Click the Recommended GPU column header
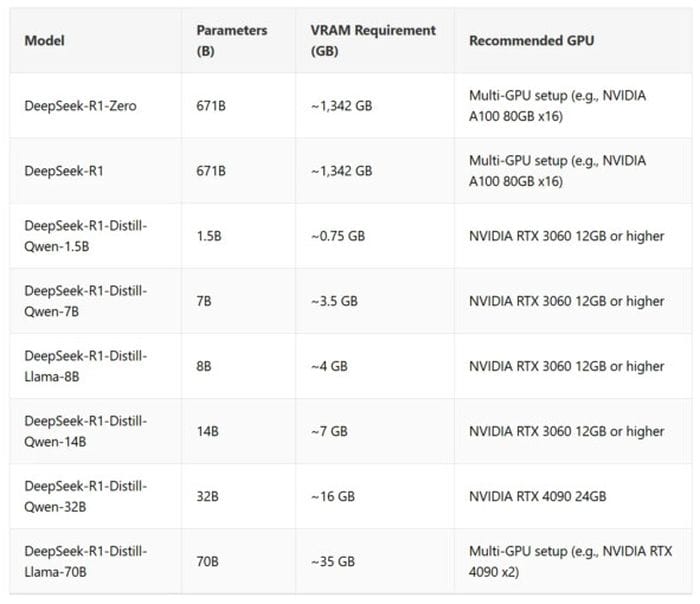The width and height of the screenshot is (700, 604). pos(531,41)
